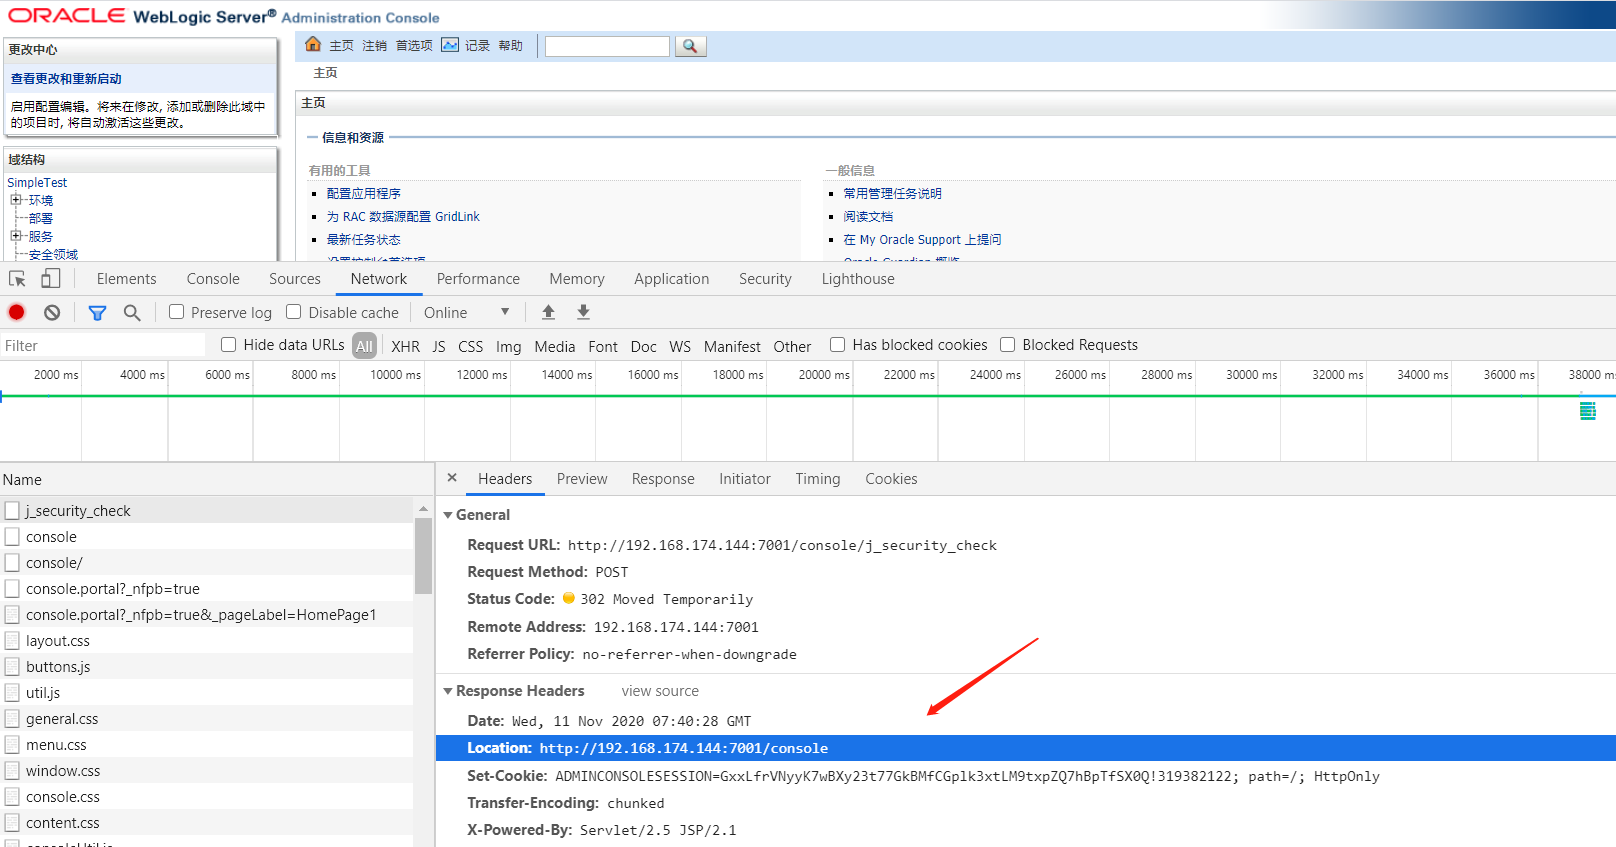Screen dimensions: 1616x847
Task: Close the request details panel
Action: click(452, 478)
